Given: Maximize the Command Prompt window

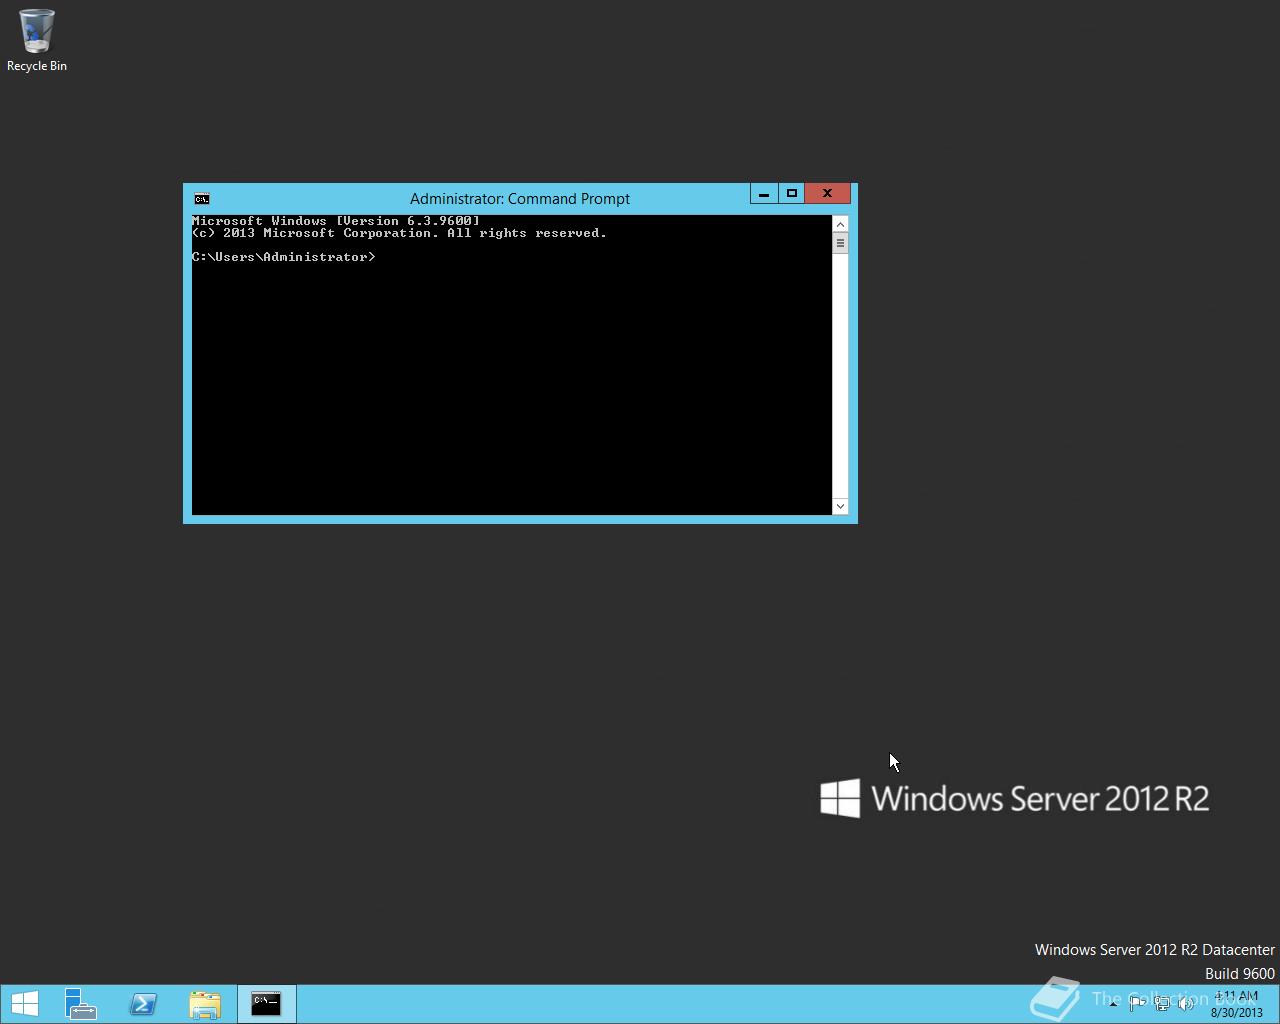Looking at the screenshot, I should (791, 193).
